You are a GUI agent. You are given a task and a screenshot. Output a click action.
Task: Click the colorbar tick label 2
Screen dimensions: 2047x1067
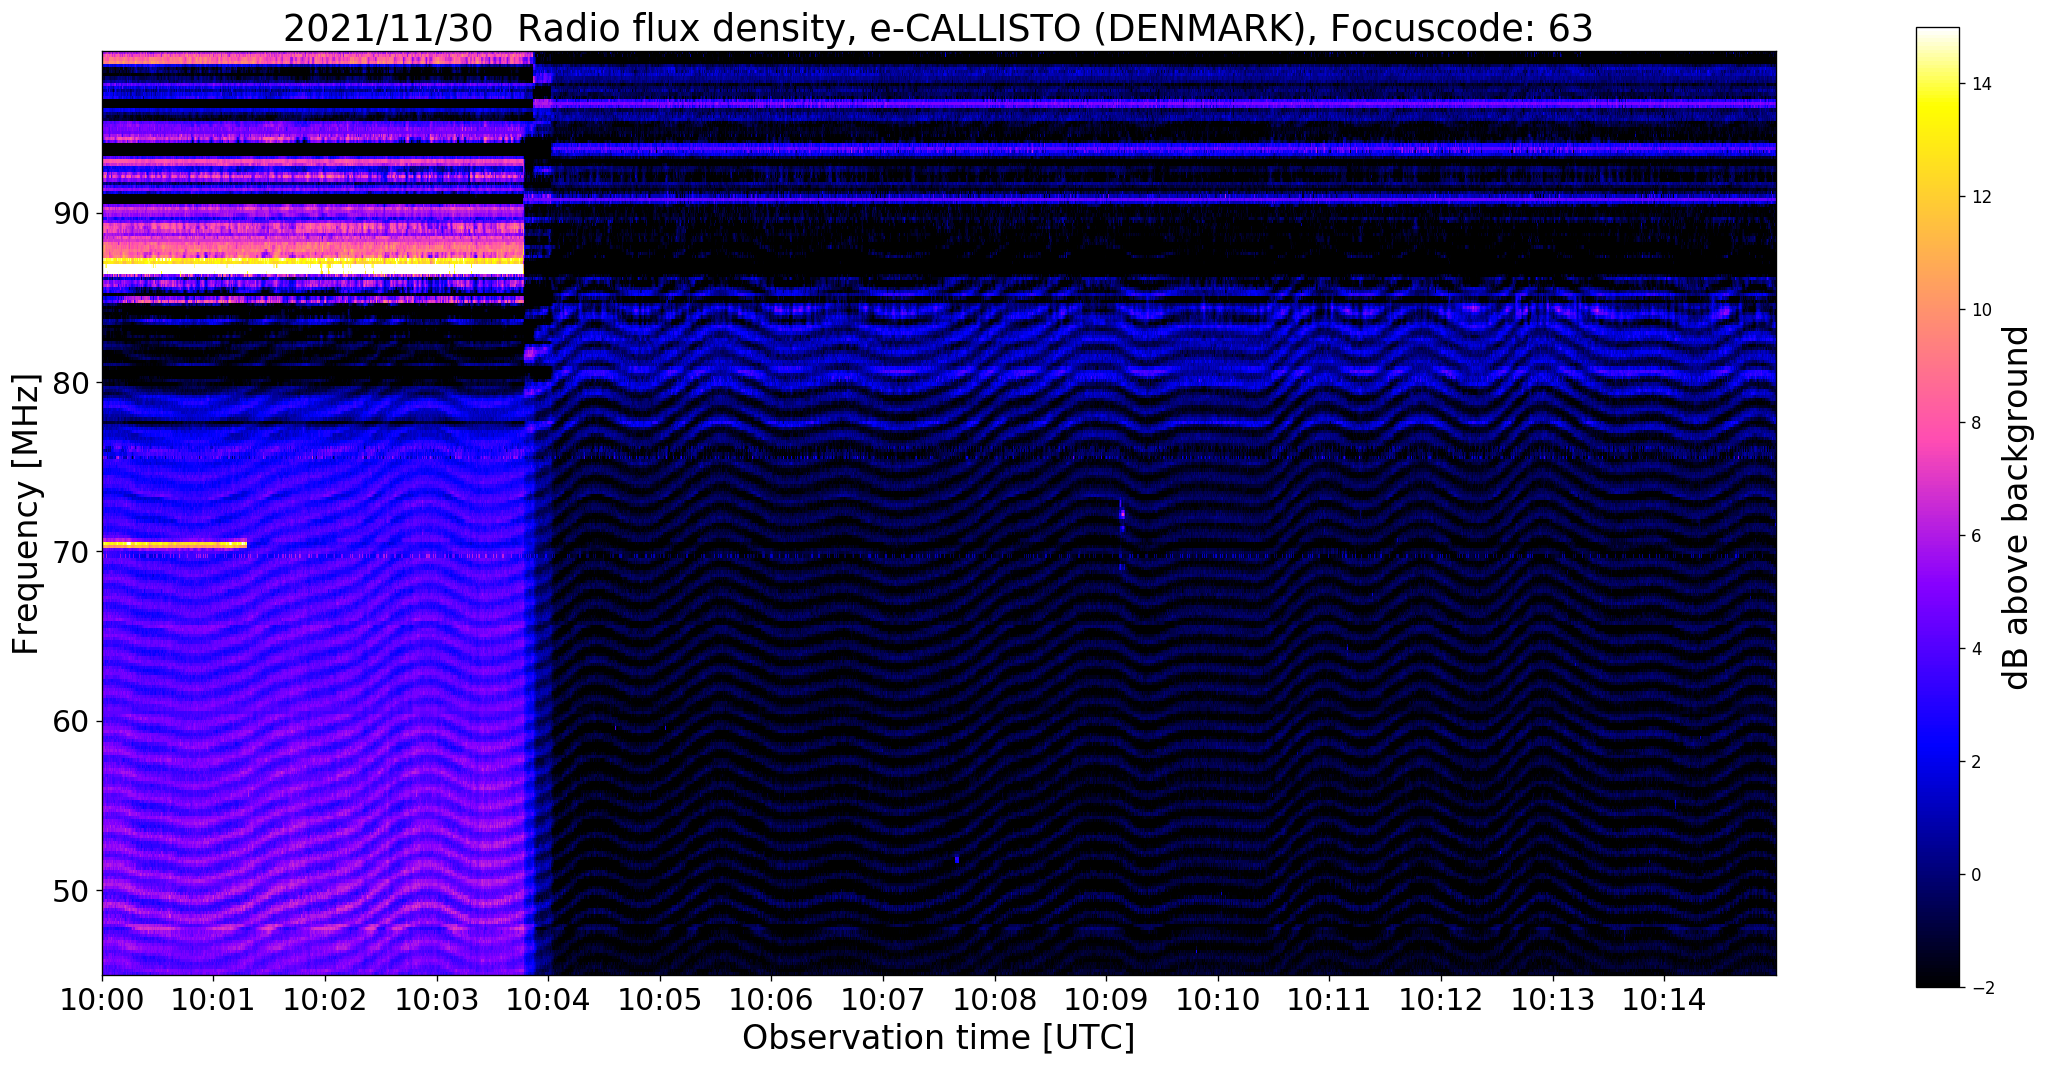(1975, 762)
